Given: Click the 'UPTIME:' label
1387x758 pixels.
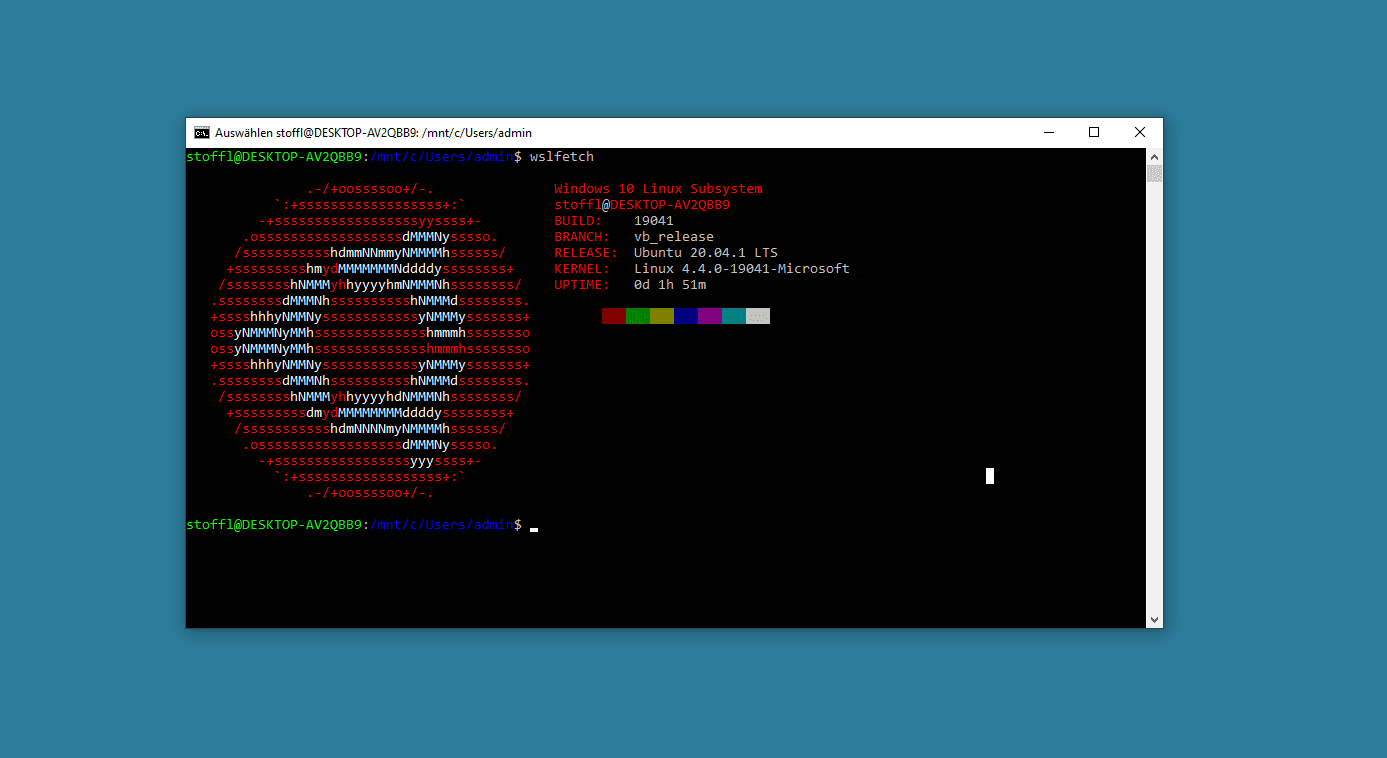Looking at the screenshot, I should (582, 285).
